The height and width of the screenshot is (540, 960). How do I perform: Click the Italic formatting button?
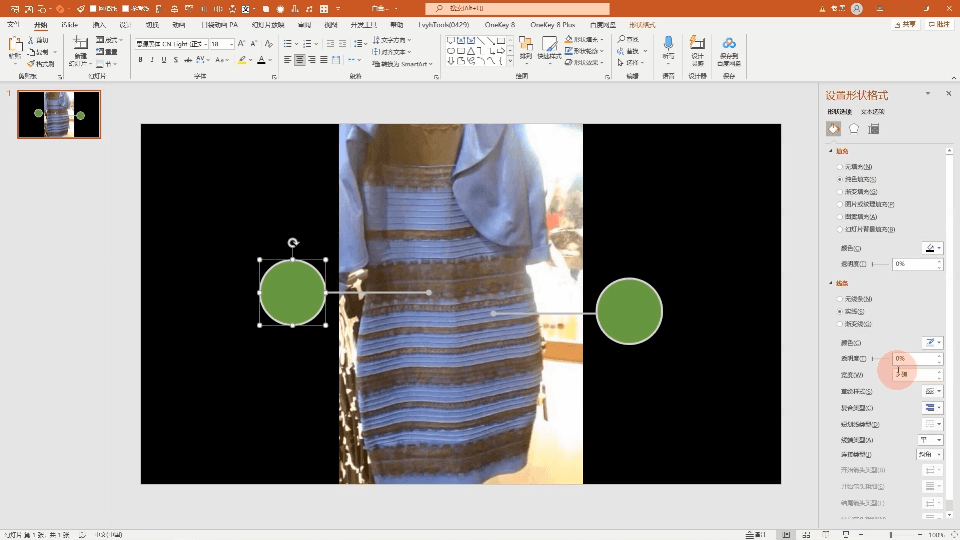pos(153,60)
